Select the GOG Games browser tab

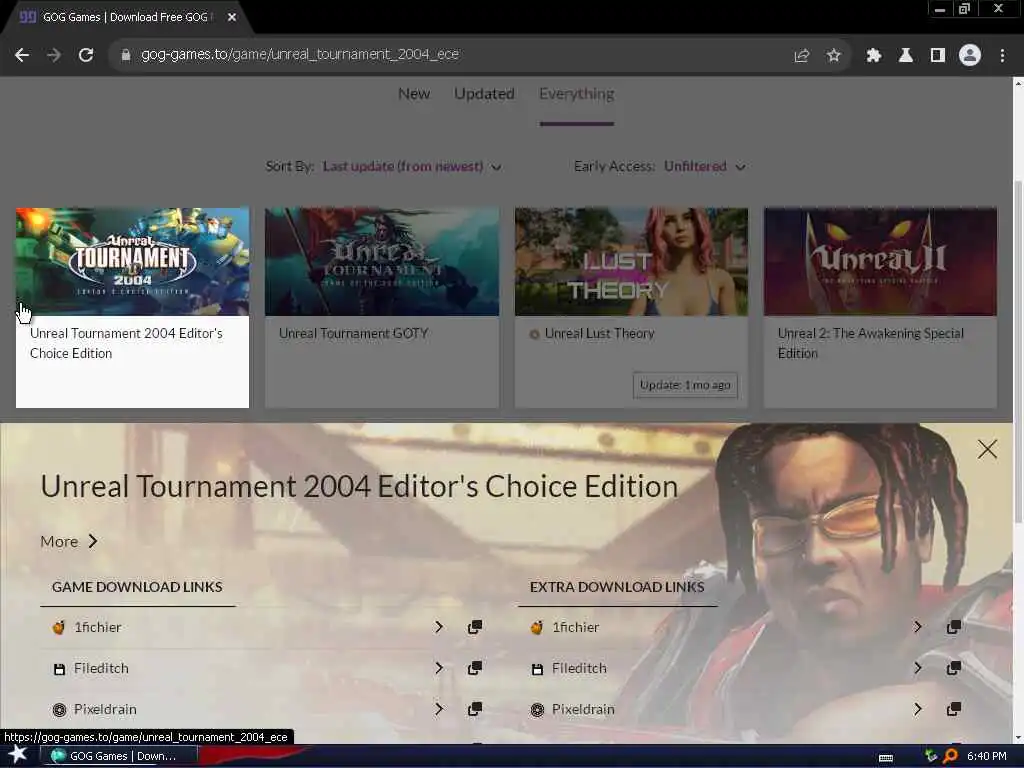tap(127, 18)
